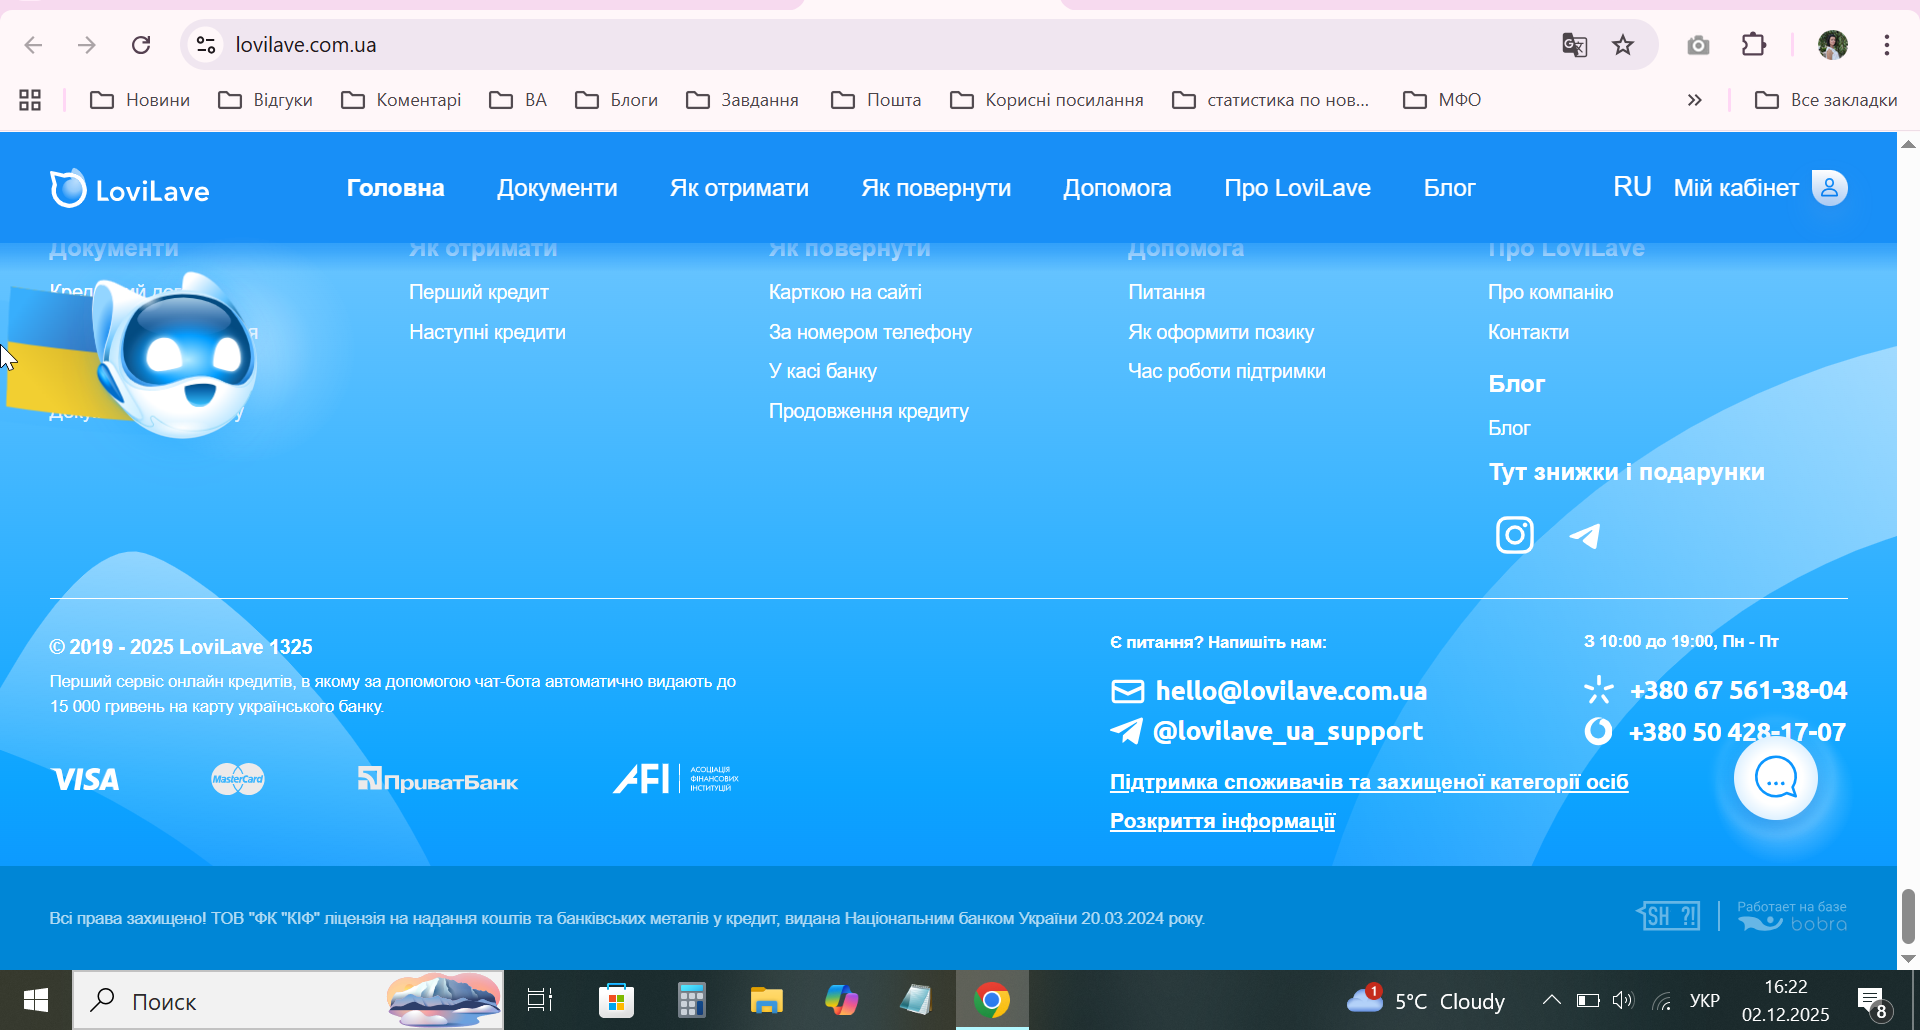Open the Instagram social icon
Image resolution: width=1920 pixels, height=1030 pixels.
pos(1514,535)
